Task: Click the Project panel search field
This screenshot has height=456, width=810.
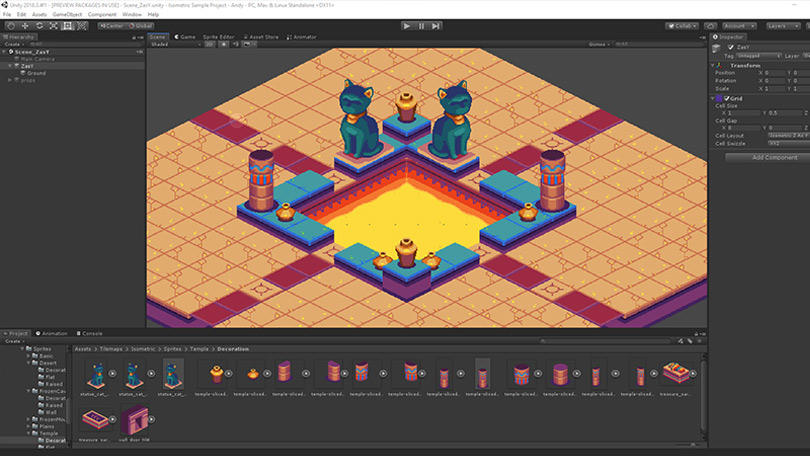Action: click(605, 341)
